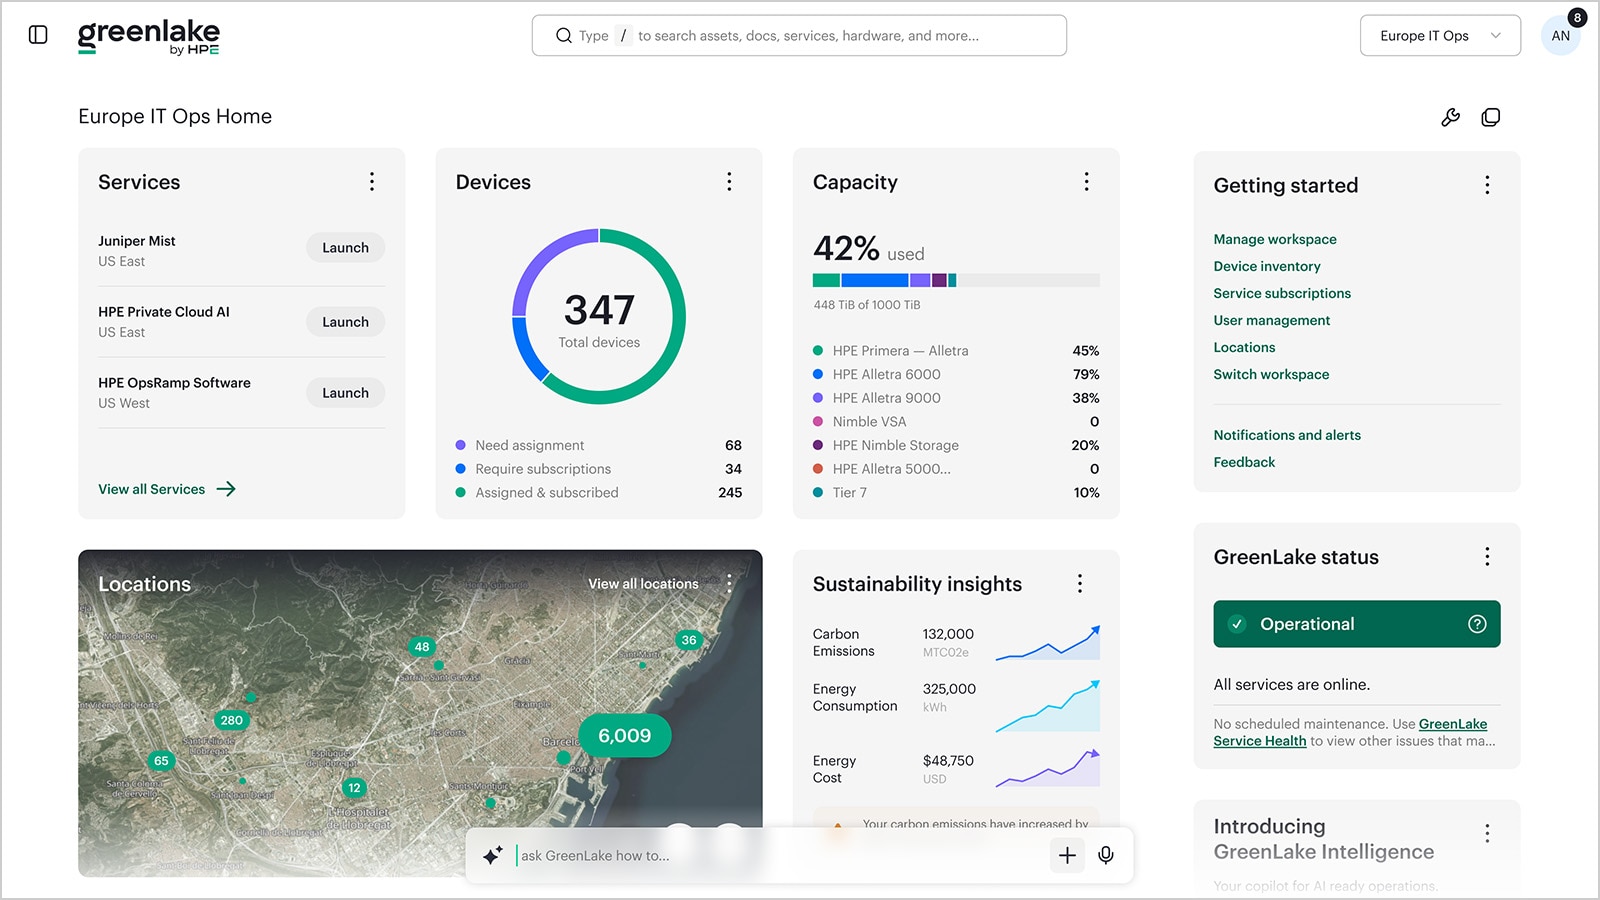This screenshot has height=900, width=1600.
Task: Open the Devices card kebab menu
Action: pyautogui.click(x=729, y=182)
